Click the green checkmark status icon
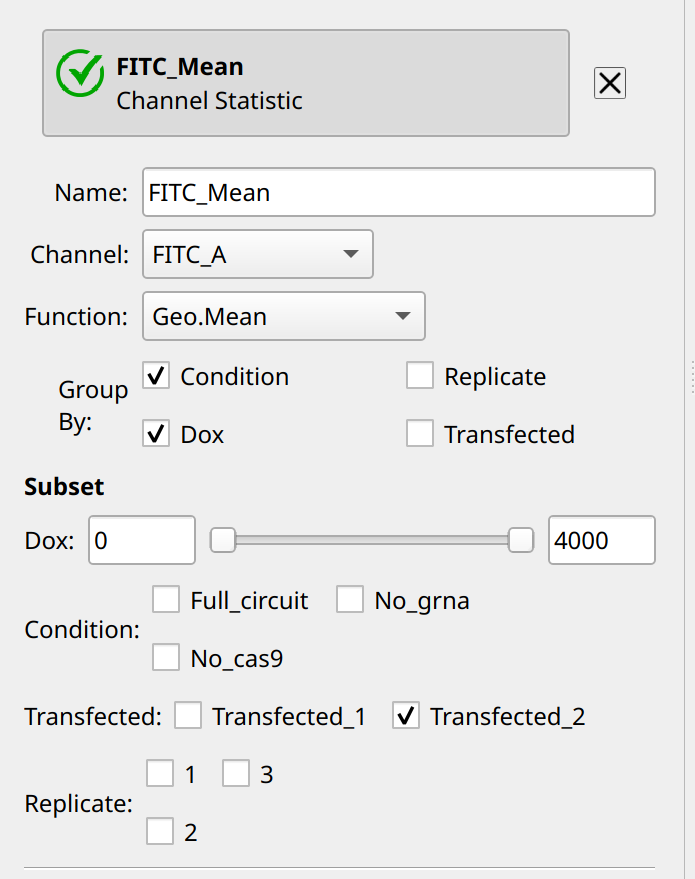Image resolution: width=695 pixels, height=879 pixels. click(x=80, y=73)
